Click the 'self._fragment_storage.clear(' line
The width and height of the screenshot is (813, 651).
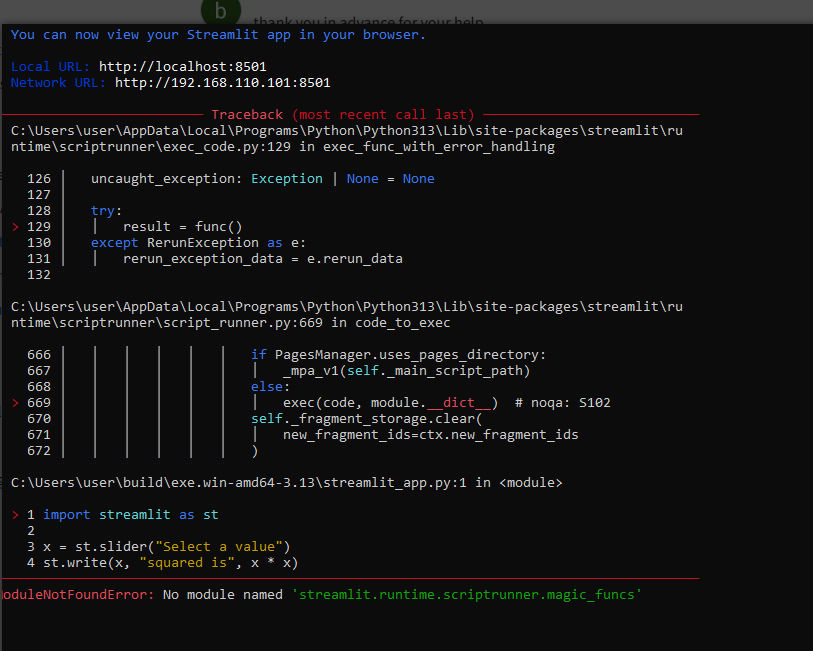coord(367,419)
